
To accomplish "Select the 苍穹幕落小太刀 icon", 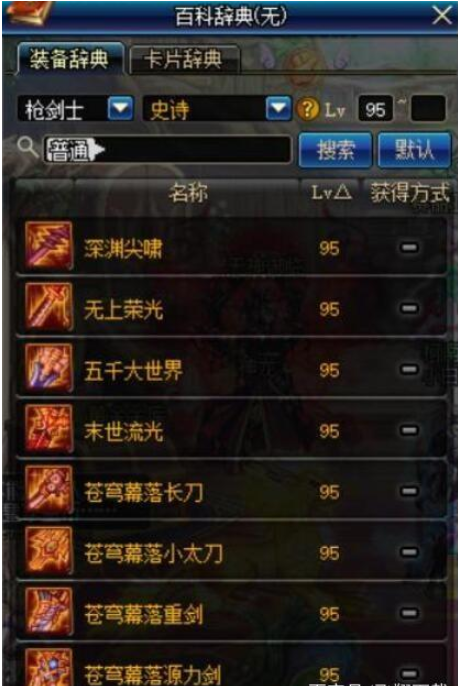I will 48,550.
